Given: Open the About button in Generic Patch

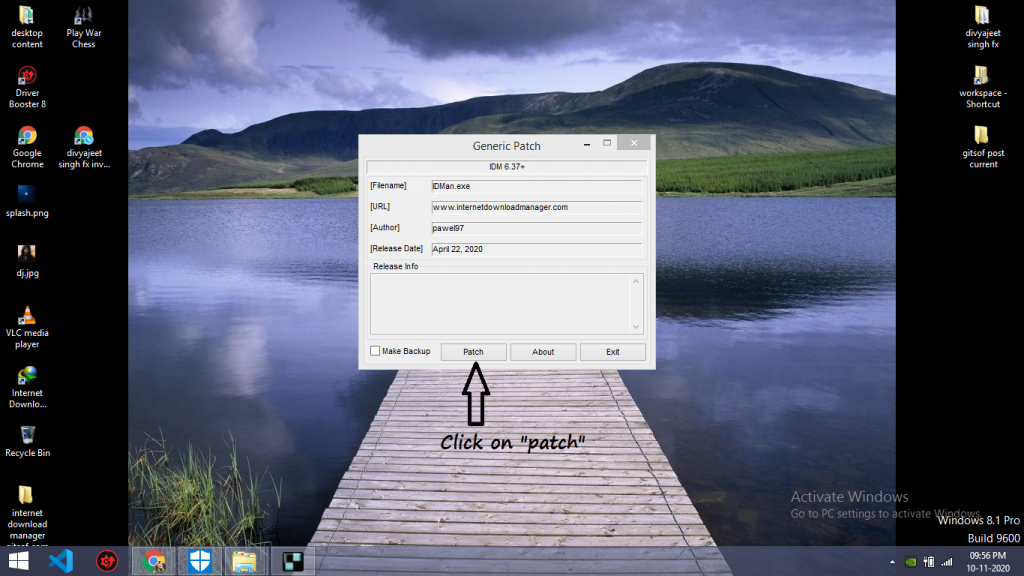Looking at the screenshot, I should tap(543, 352).
